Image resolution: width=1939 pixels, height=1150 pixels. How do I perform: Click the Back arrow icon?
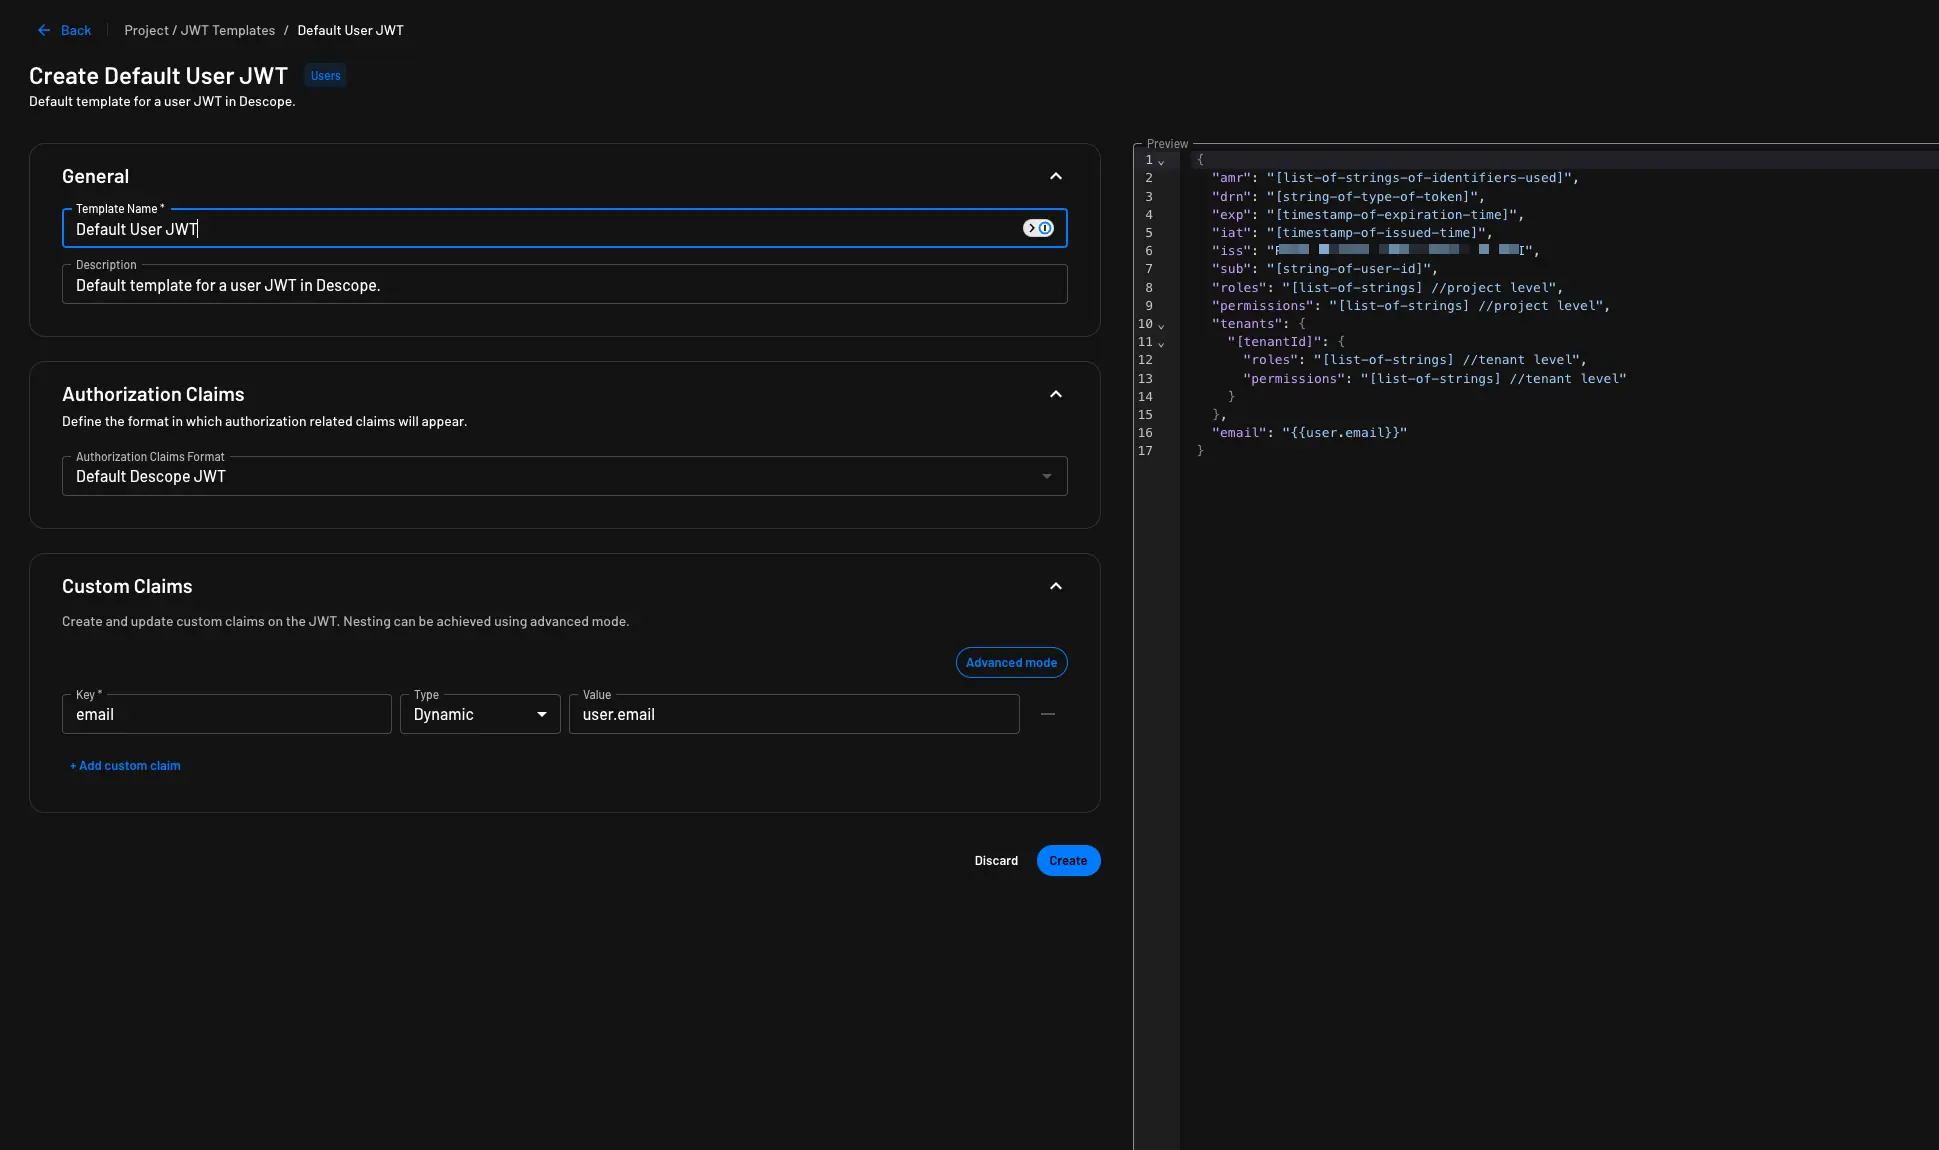[x=44, y=30]
